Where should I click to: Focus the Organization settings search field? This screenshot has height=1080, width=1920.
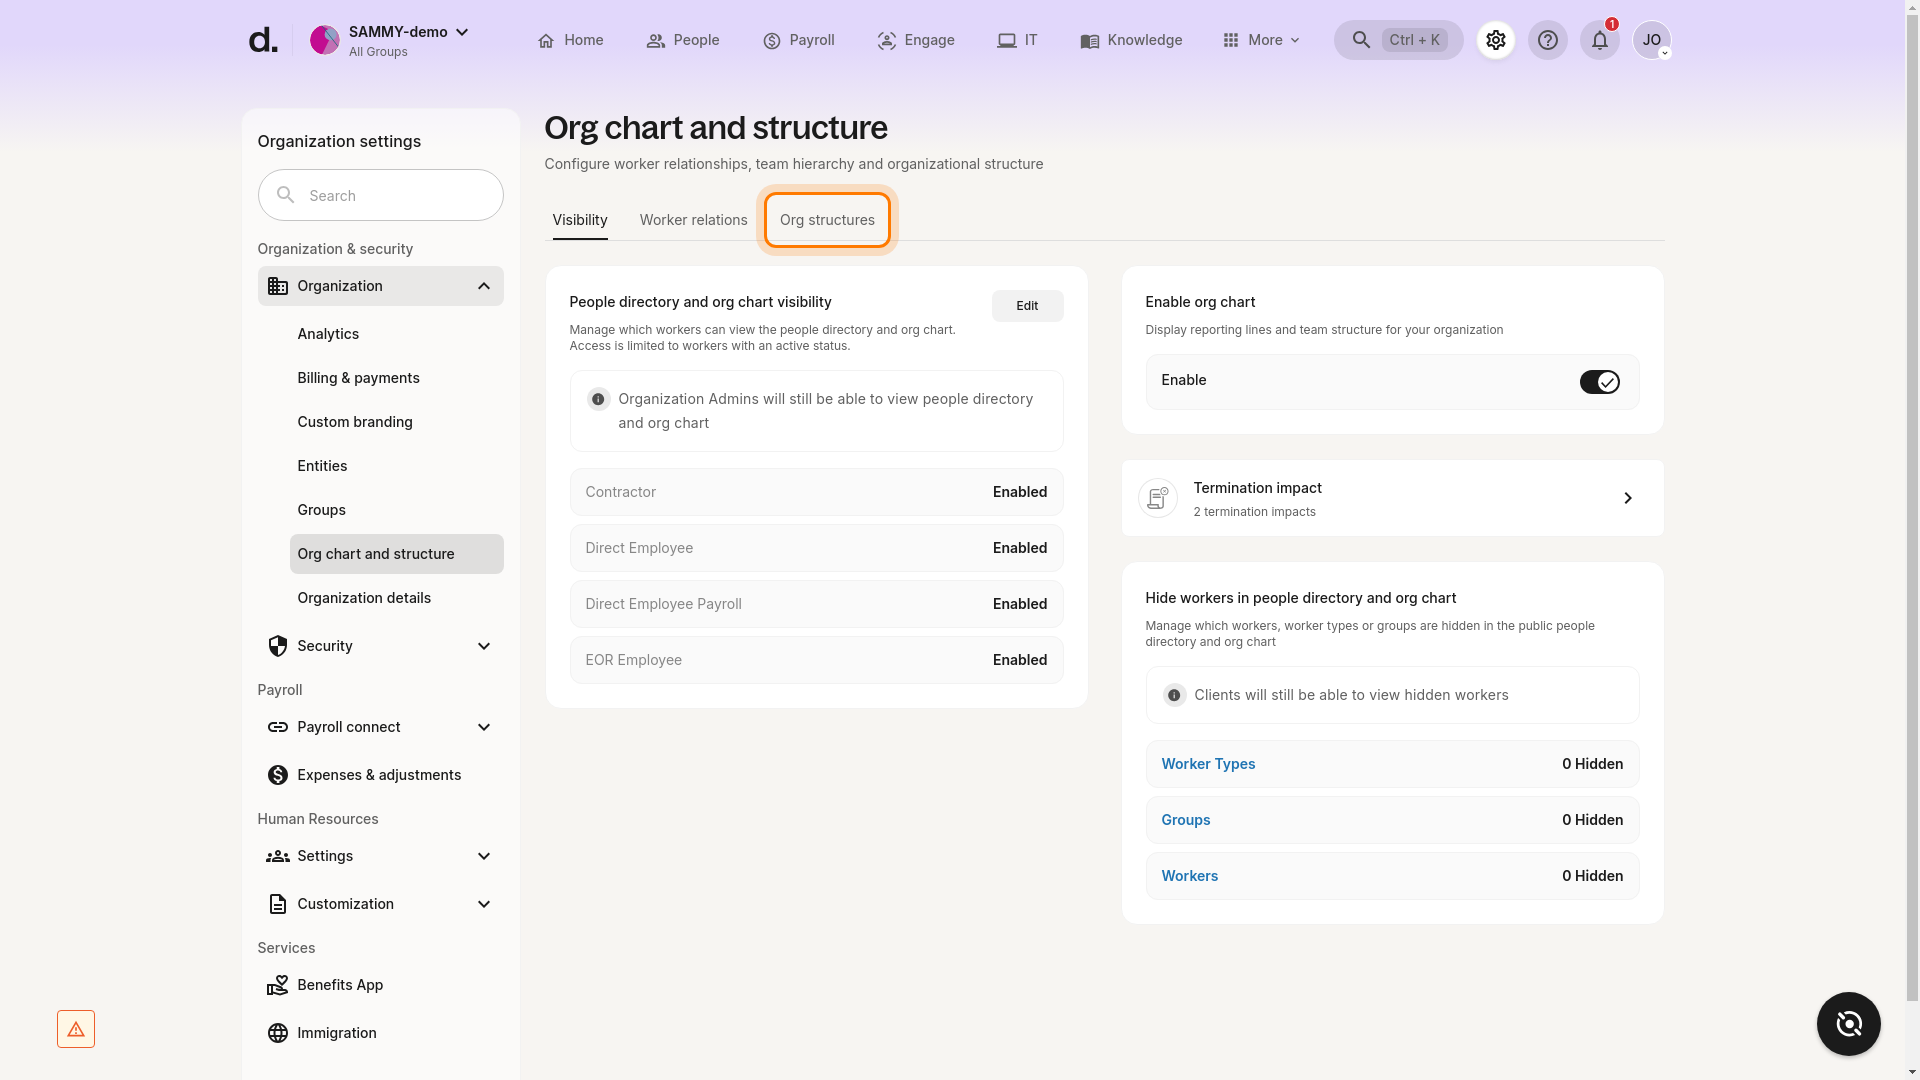[x=380, y=195]
